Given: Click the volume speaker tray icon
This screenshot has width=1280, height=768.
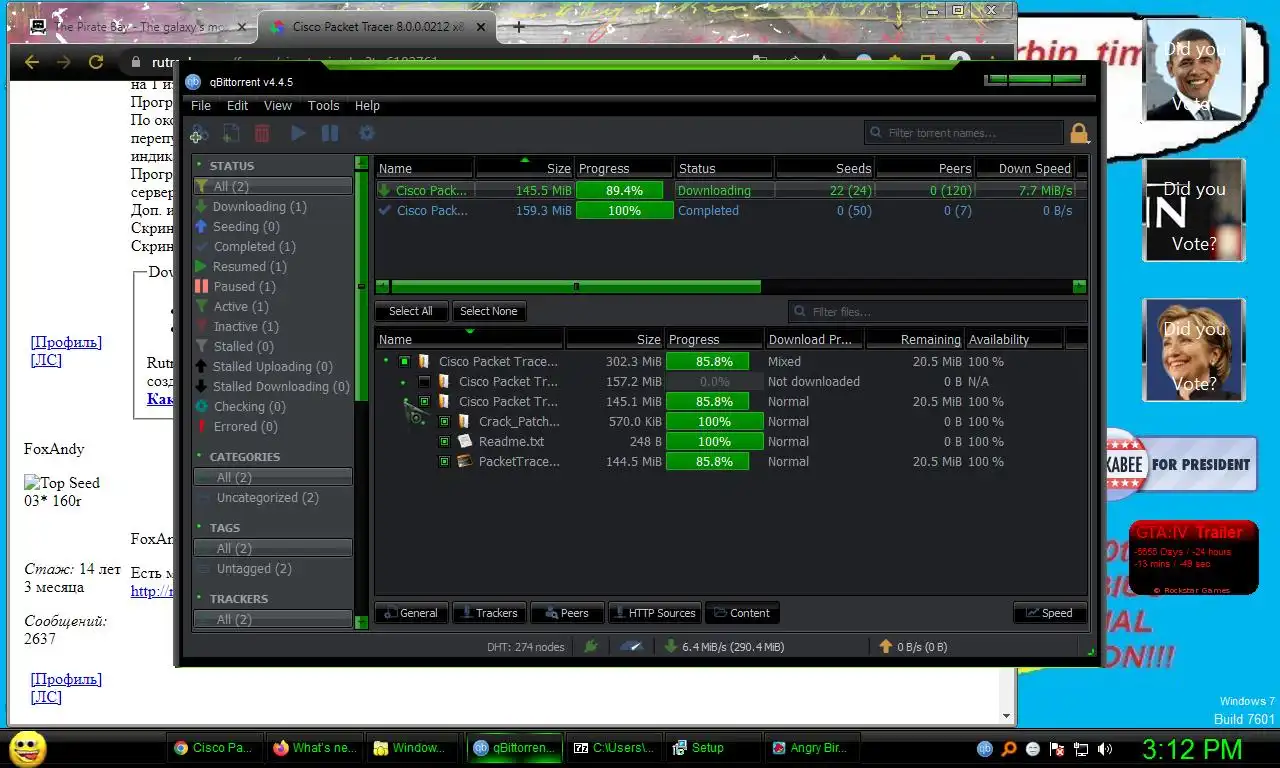Looking at the screenshot, I should click(x=1105, y=748).
